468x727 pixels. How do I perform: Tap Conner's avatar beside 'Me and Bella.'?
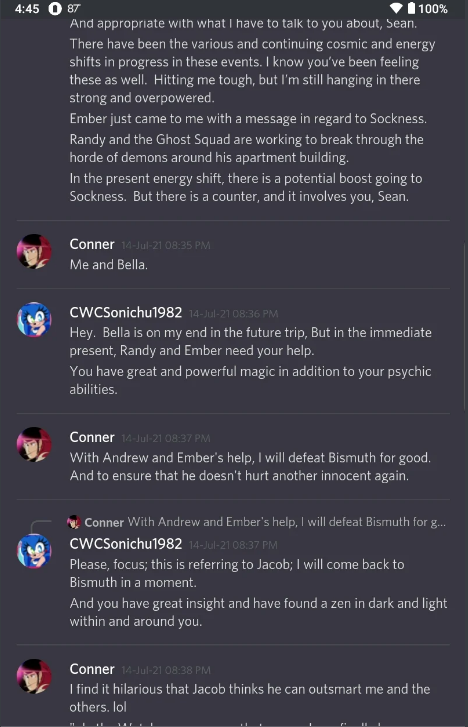[34, 252]
